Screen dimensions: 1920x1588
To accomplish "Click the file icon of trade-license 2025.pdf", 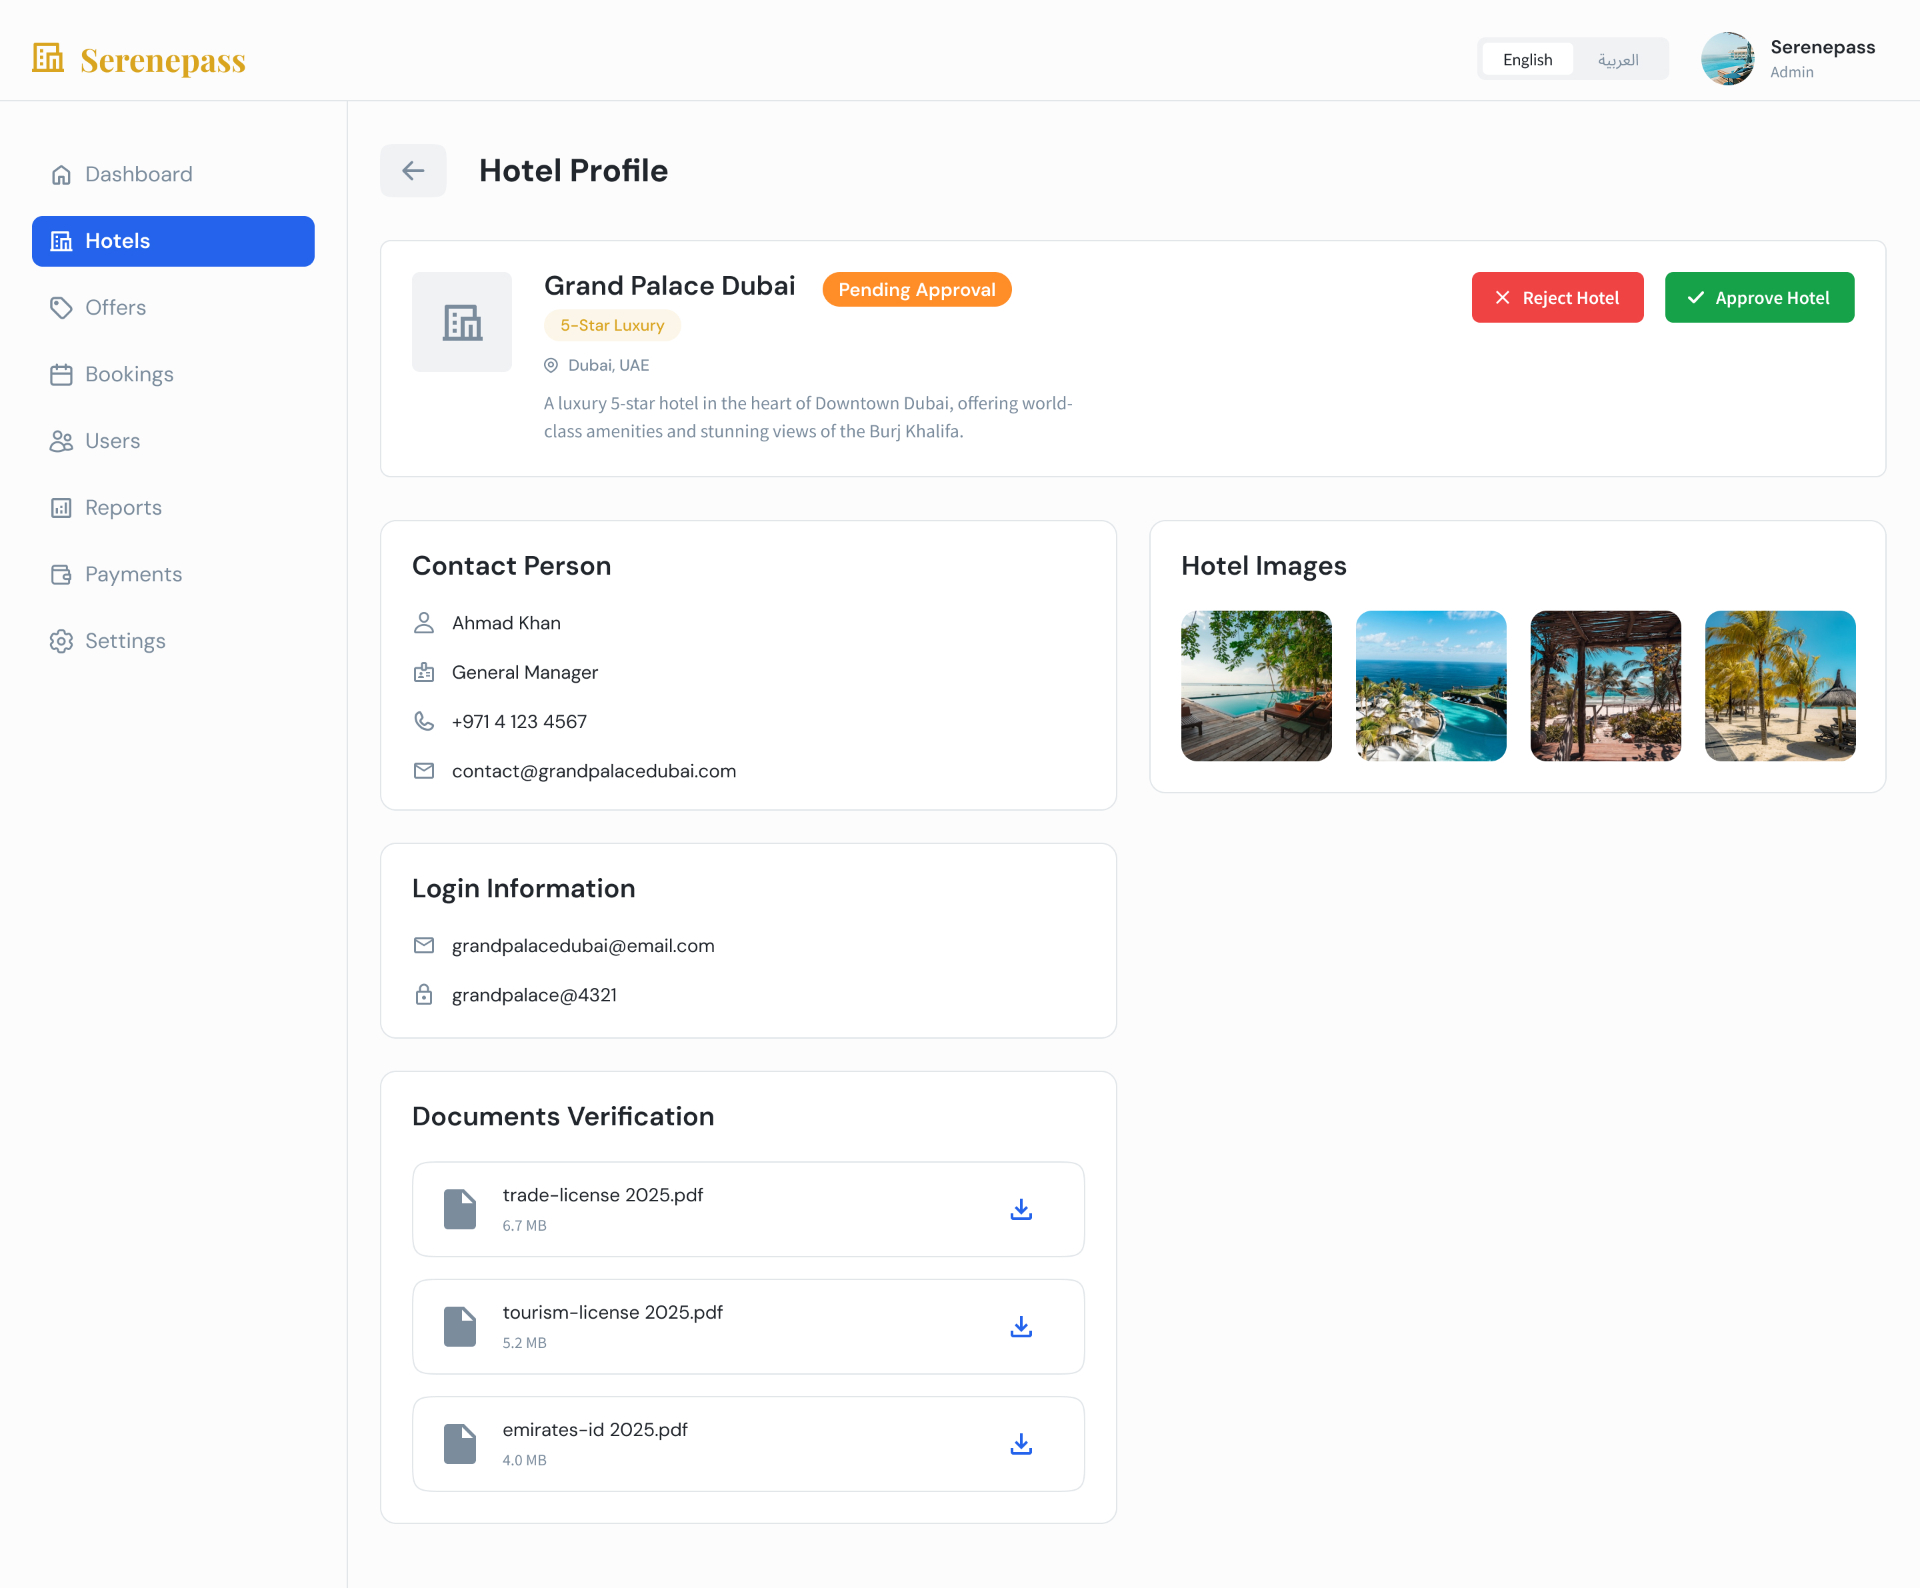I will [x=460, y=1210].
